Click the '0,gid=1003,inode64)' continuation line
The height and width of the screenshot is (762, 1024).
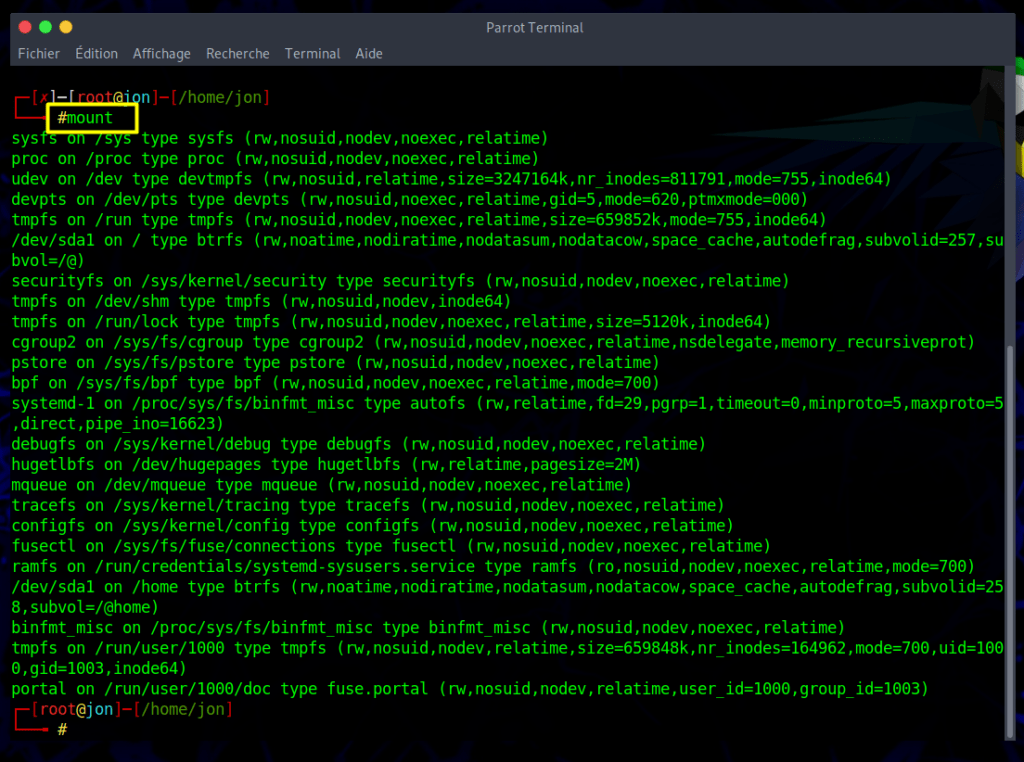coord(99,669)
